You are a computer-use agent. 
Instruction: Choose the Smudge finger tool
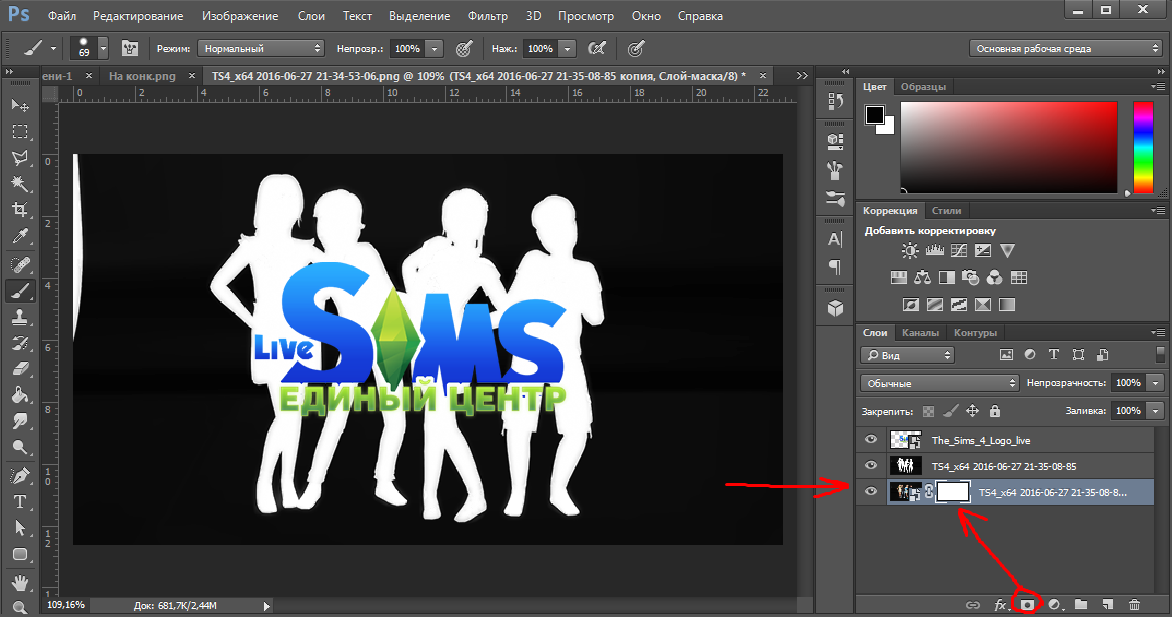click(x=20, y=422)
